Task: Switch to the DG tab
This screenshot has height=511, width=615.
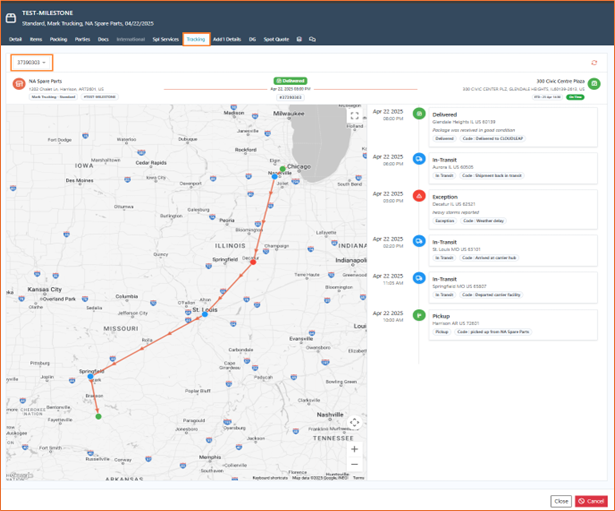Action: (x=252, y=39)
